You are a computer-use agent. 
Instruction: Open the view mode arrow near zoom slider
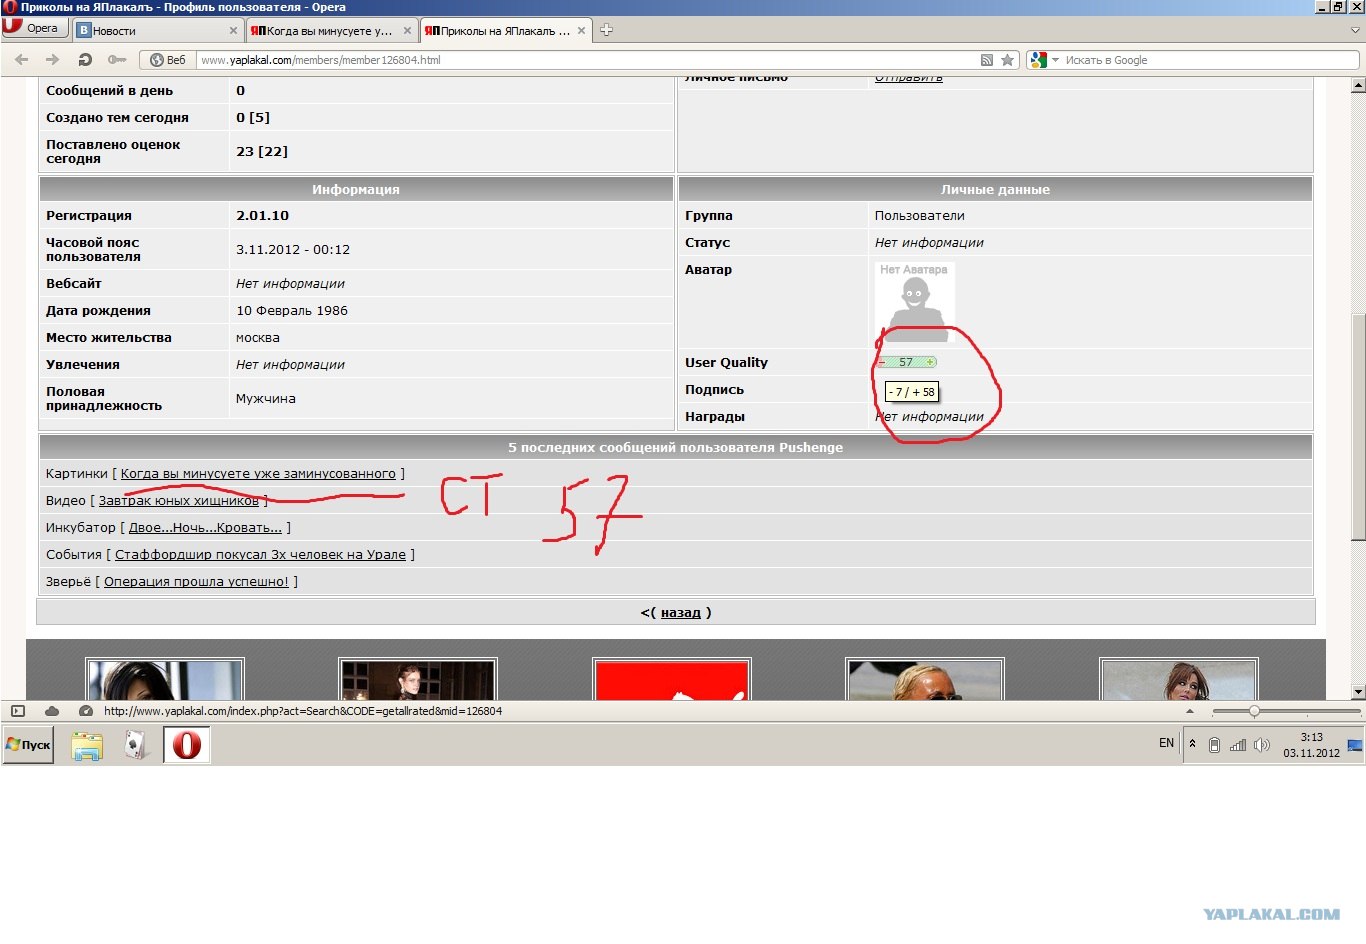click(1190, 711)
